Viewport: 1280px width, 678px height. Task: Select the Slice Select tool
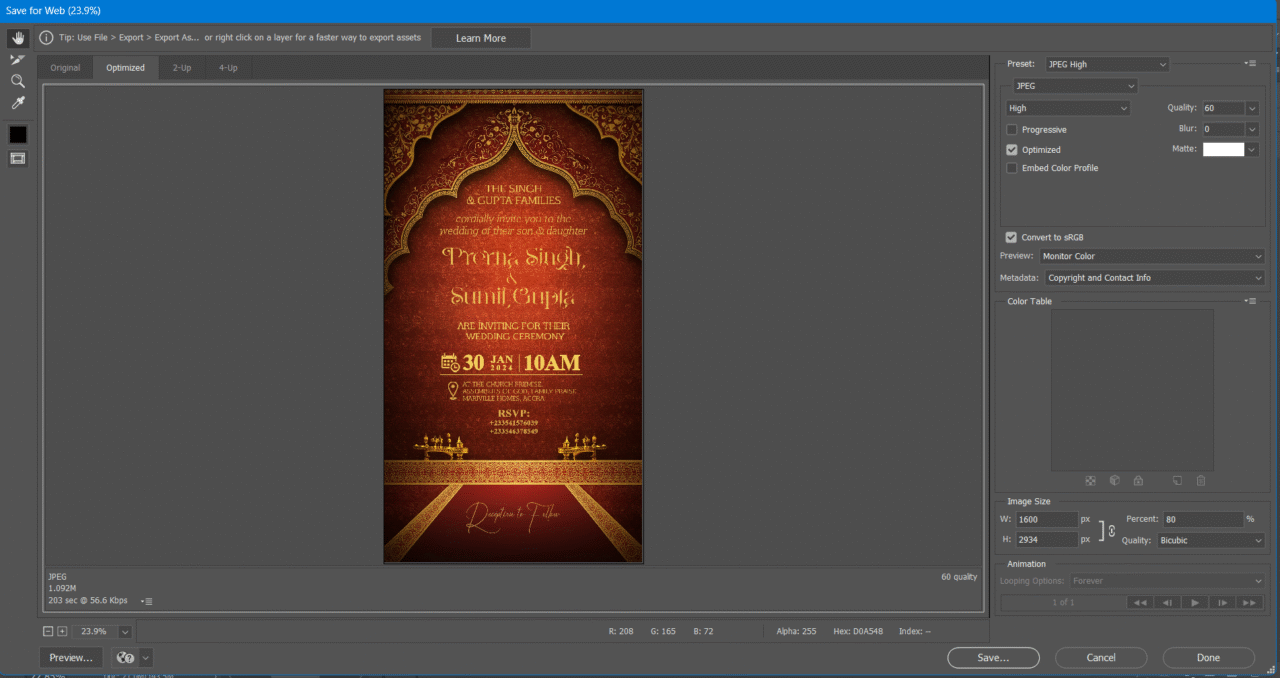tap(17, 59)
